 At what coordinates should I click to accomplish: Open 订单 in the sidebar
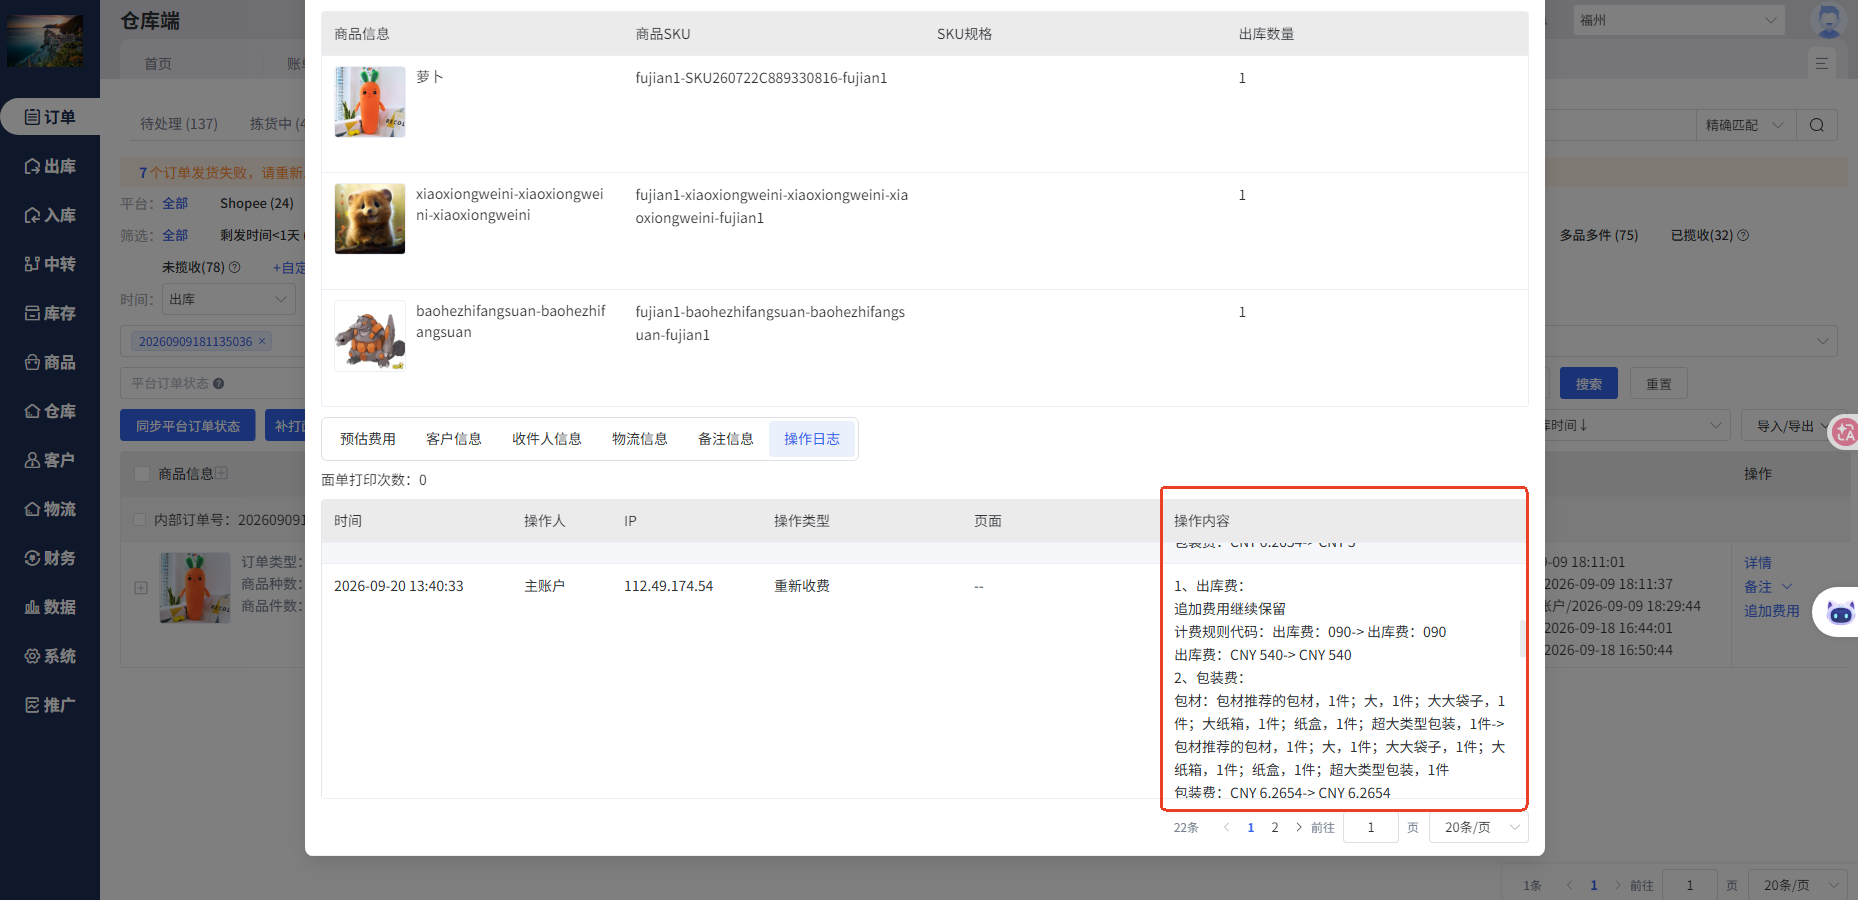pyautogui.click(x=50, y=117)
